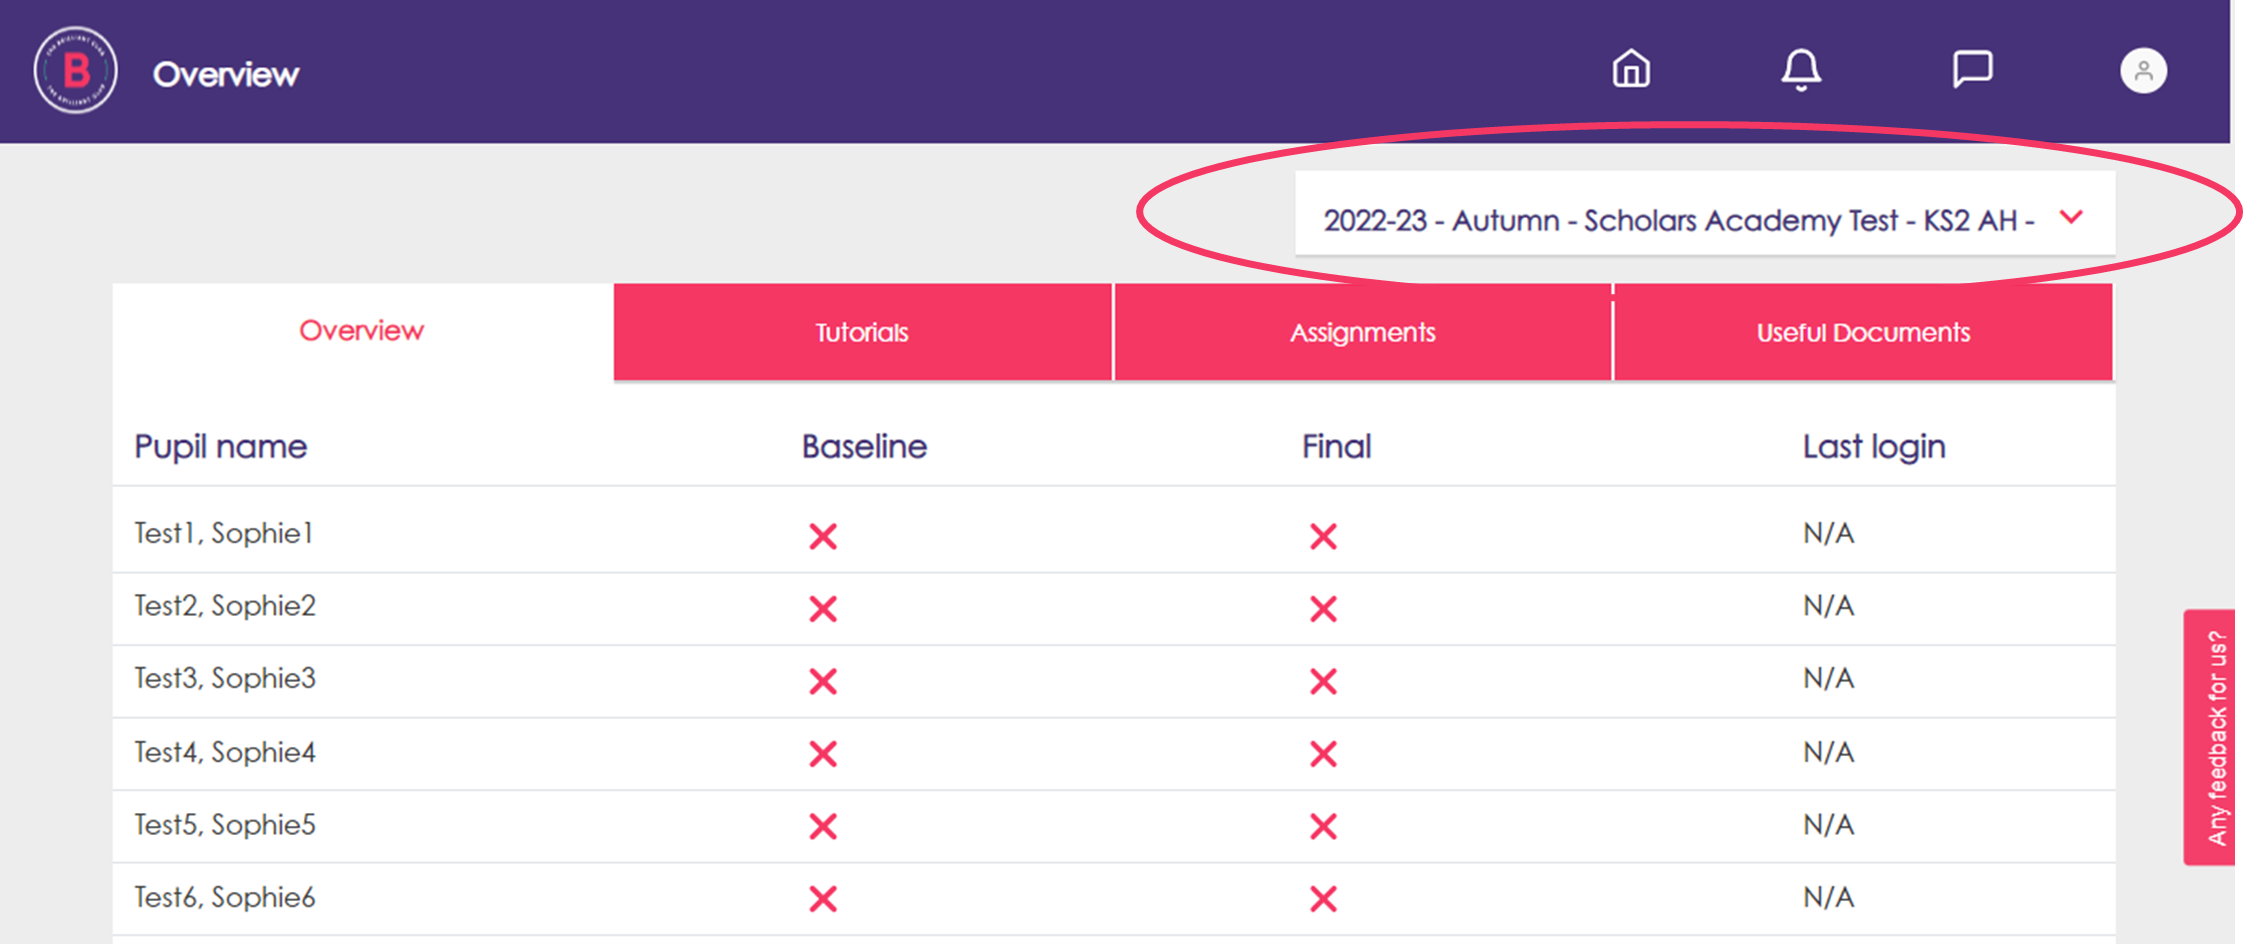The width and height of the screenshot is (2243, 944).
Task: Switch to the Assignments tab
Action: 1362,332
